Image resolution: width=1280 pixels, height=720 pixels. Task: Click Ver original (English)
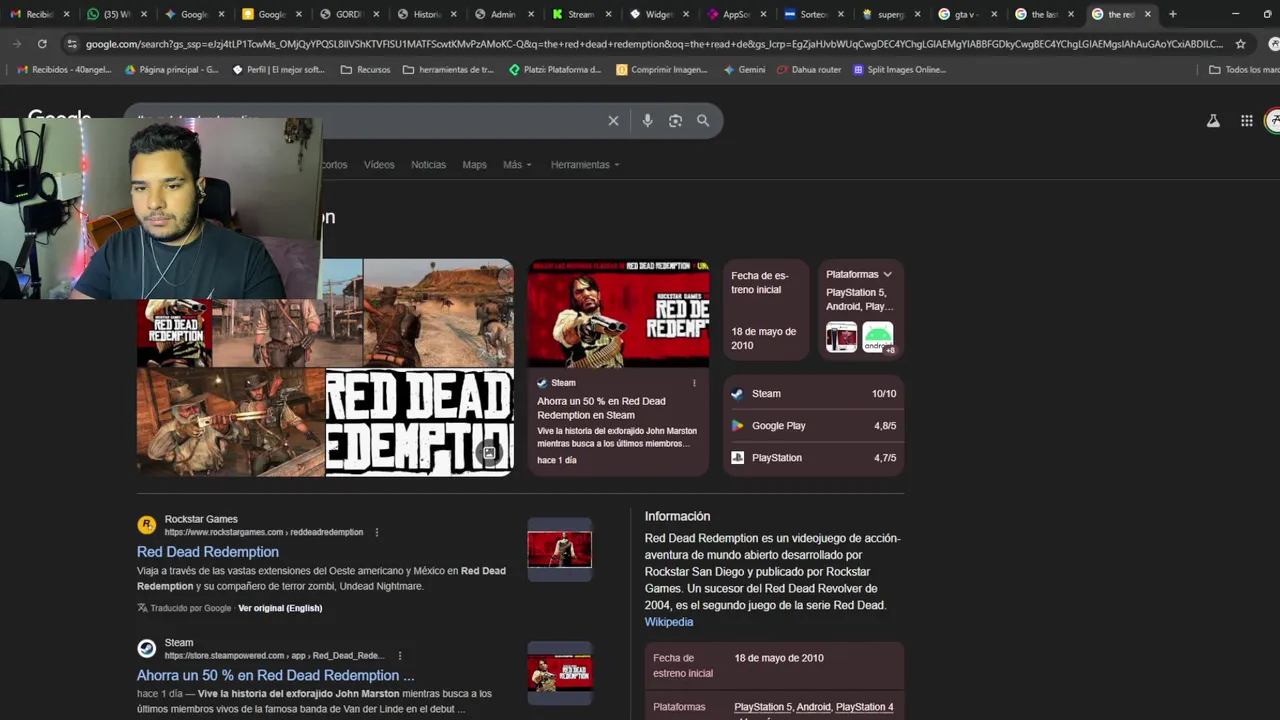(280, 608)
